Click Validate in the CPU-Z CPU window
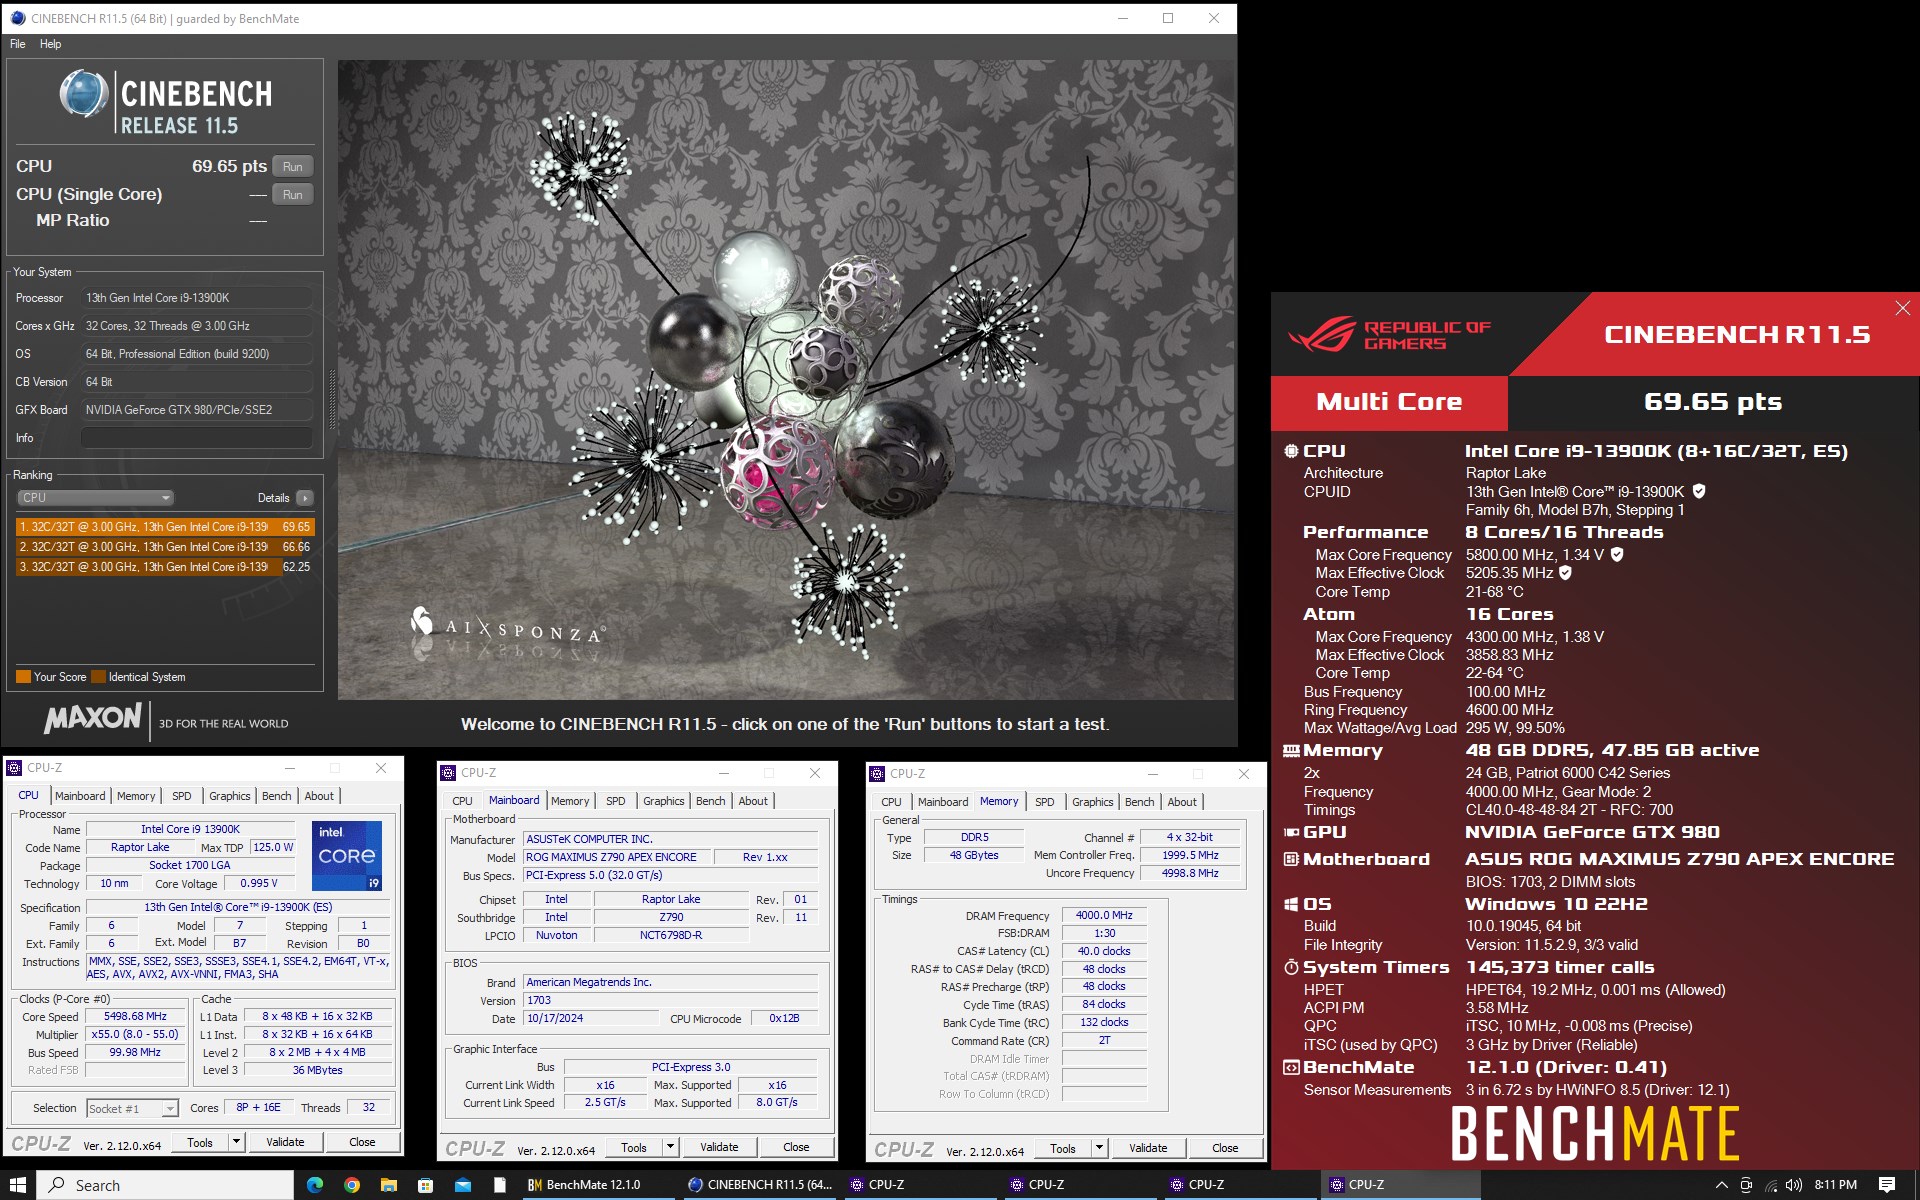 click(285, 1142)
